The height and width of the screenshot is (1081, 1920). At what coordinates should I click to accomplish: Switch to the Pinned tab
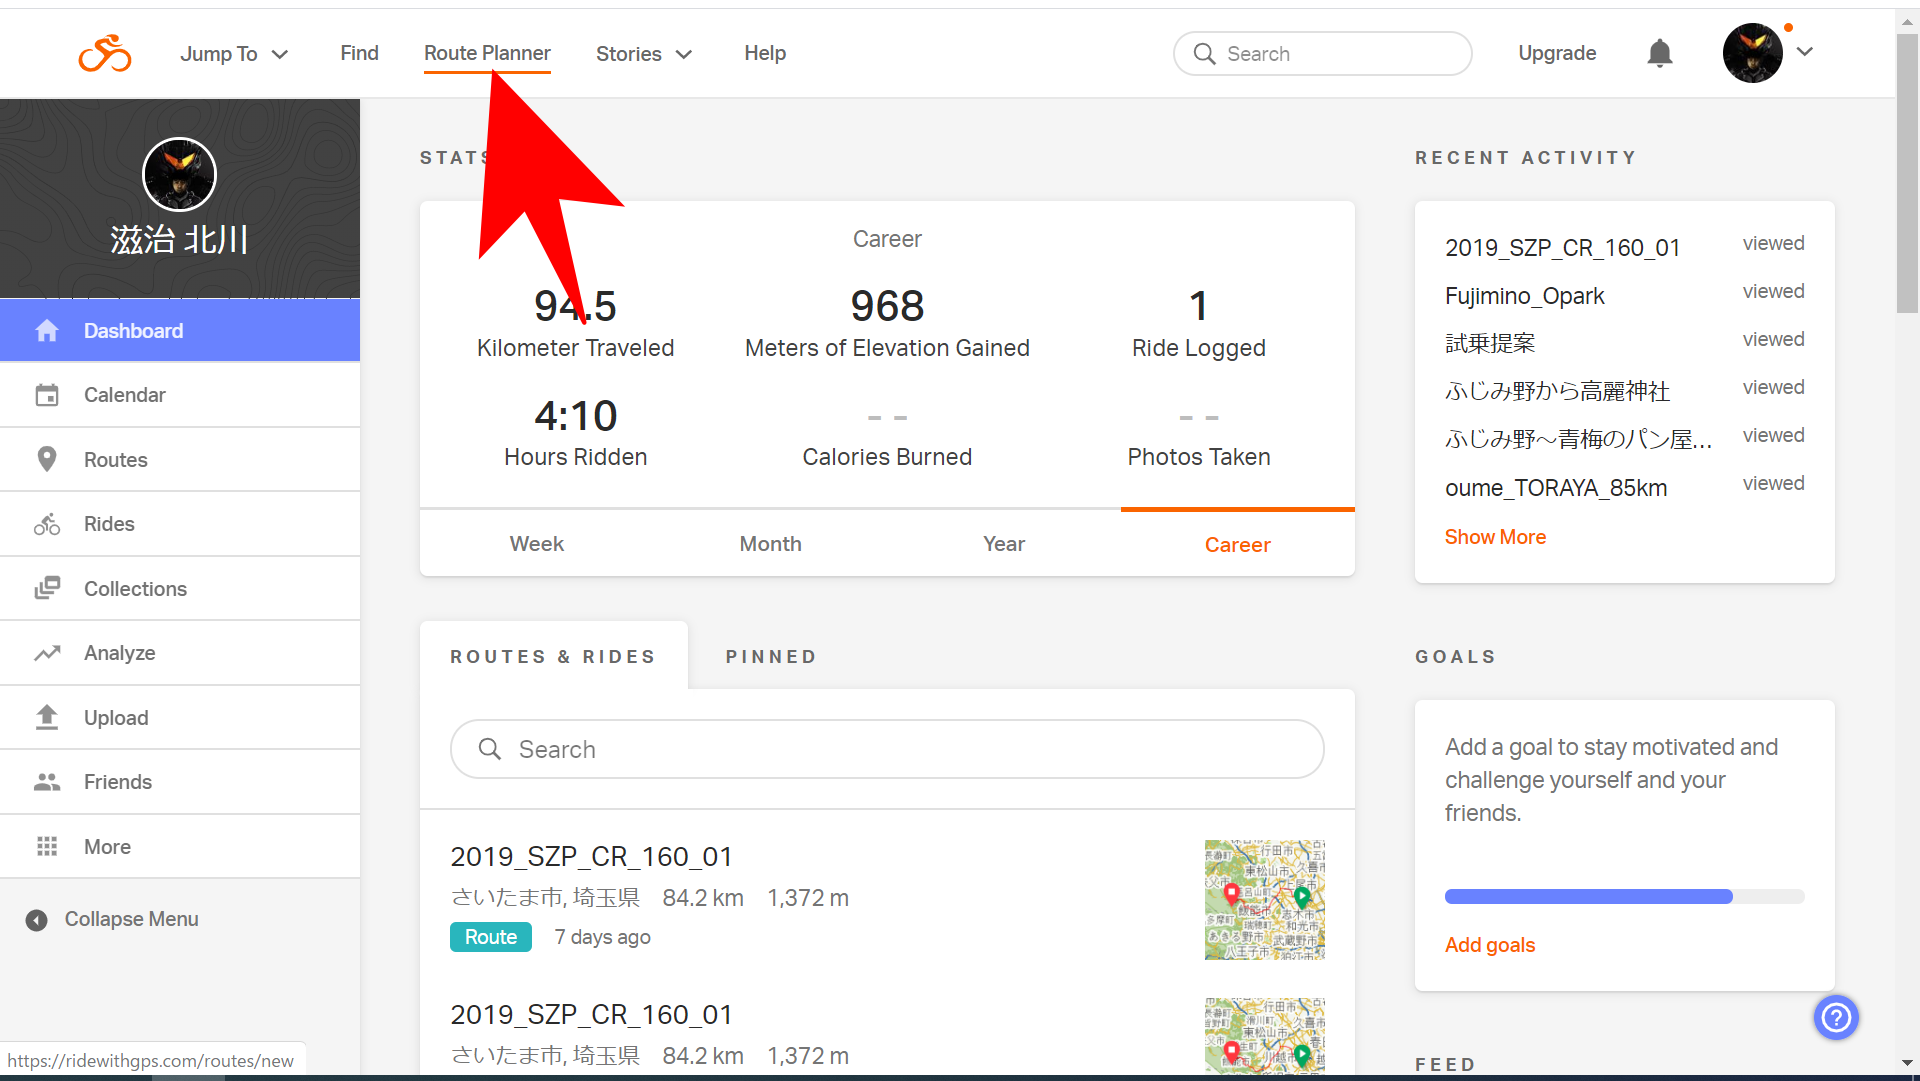tap(771, 657)
